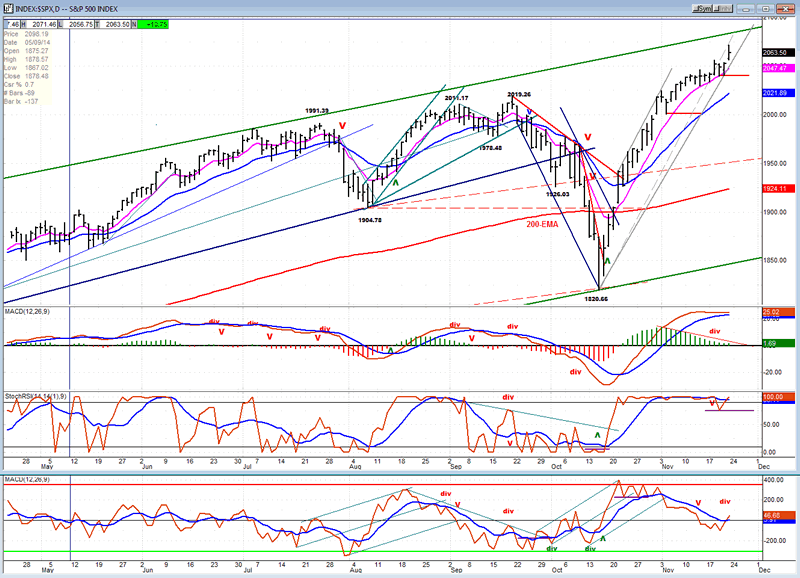Toggle the Intv link checkbox in title bar

coord(723,9)
